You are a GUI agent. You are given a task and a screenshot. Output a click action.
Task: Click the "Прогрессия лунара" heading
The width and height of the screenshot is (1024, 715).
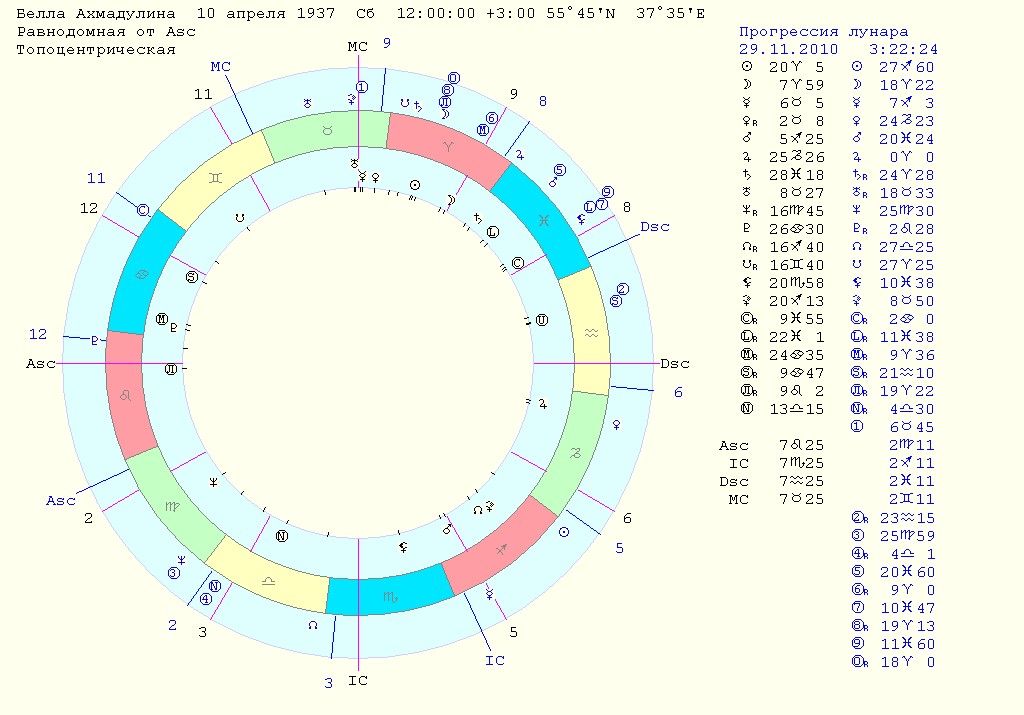point(824,31)
